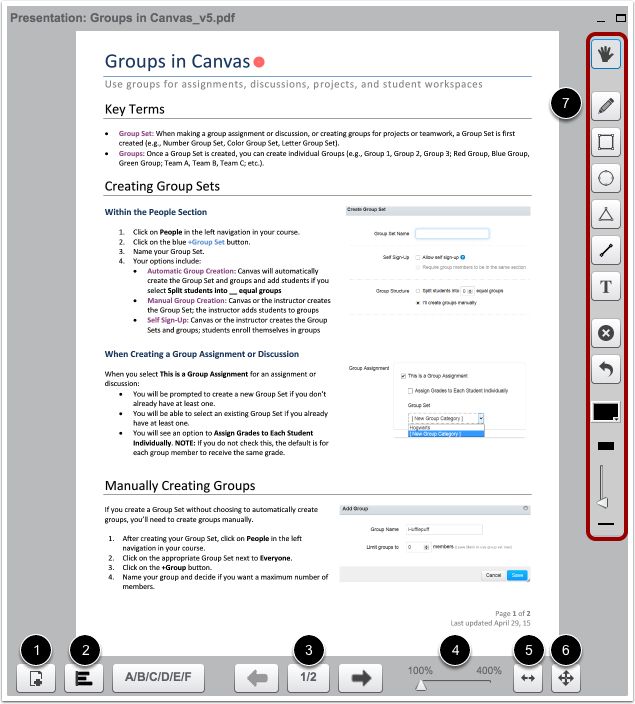
Task: Click the 'Page 1 of 2' footer text
Action: 512,613
